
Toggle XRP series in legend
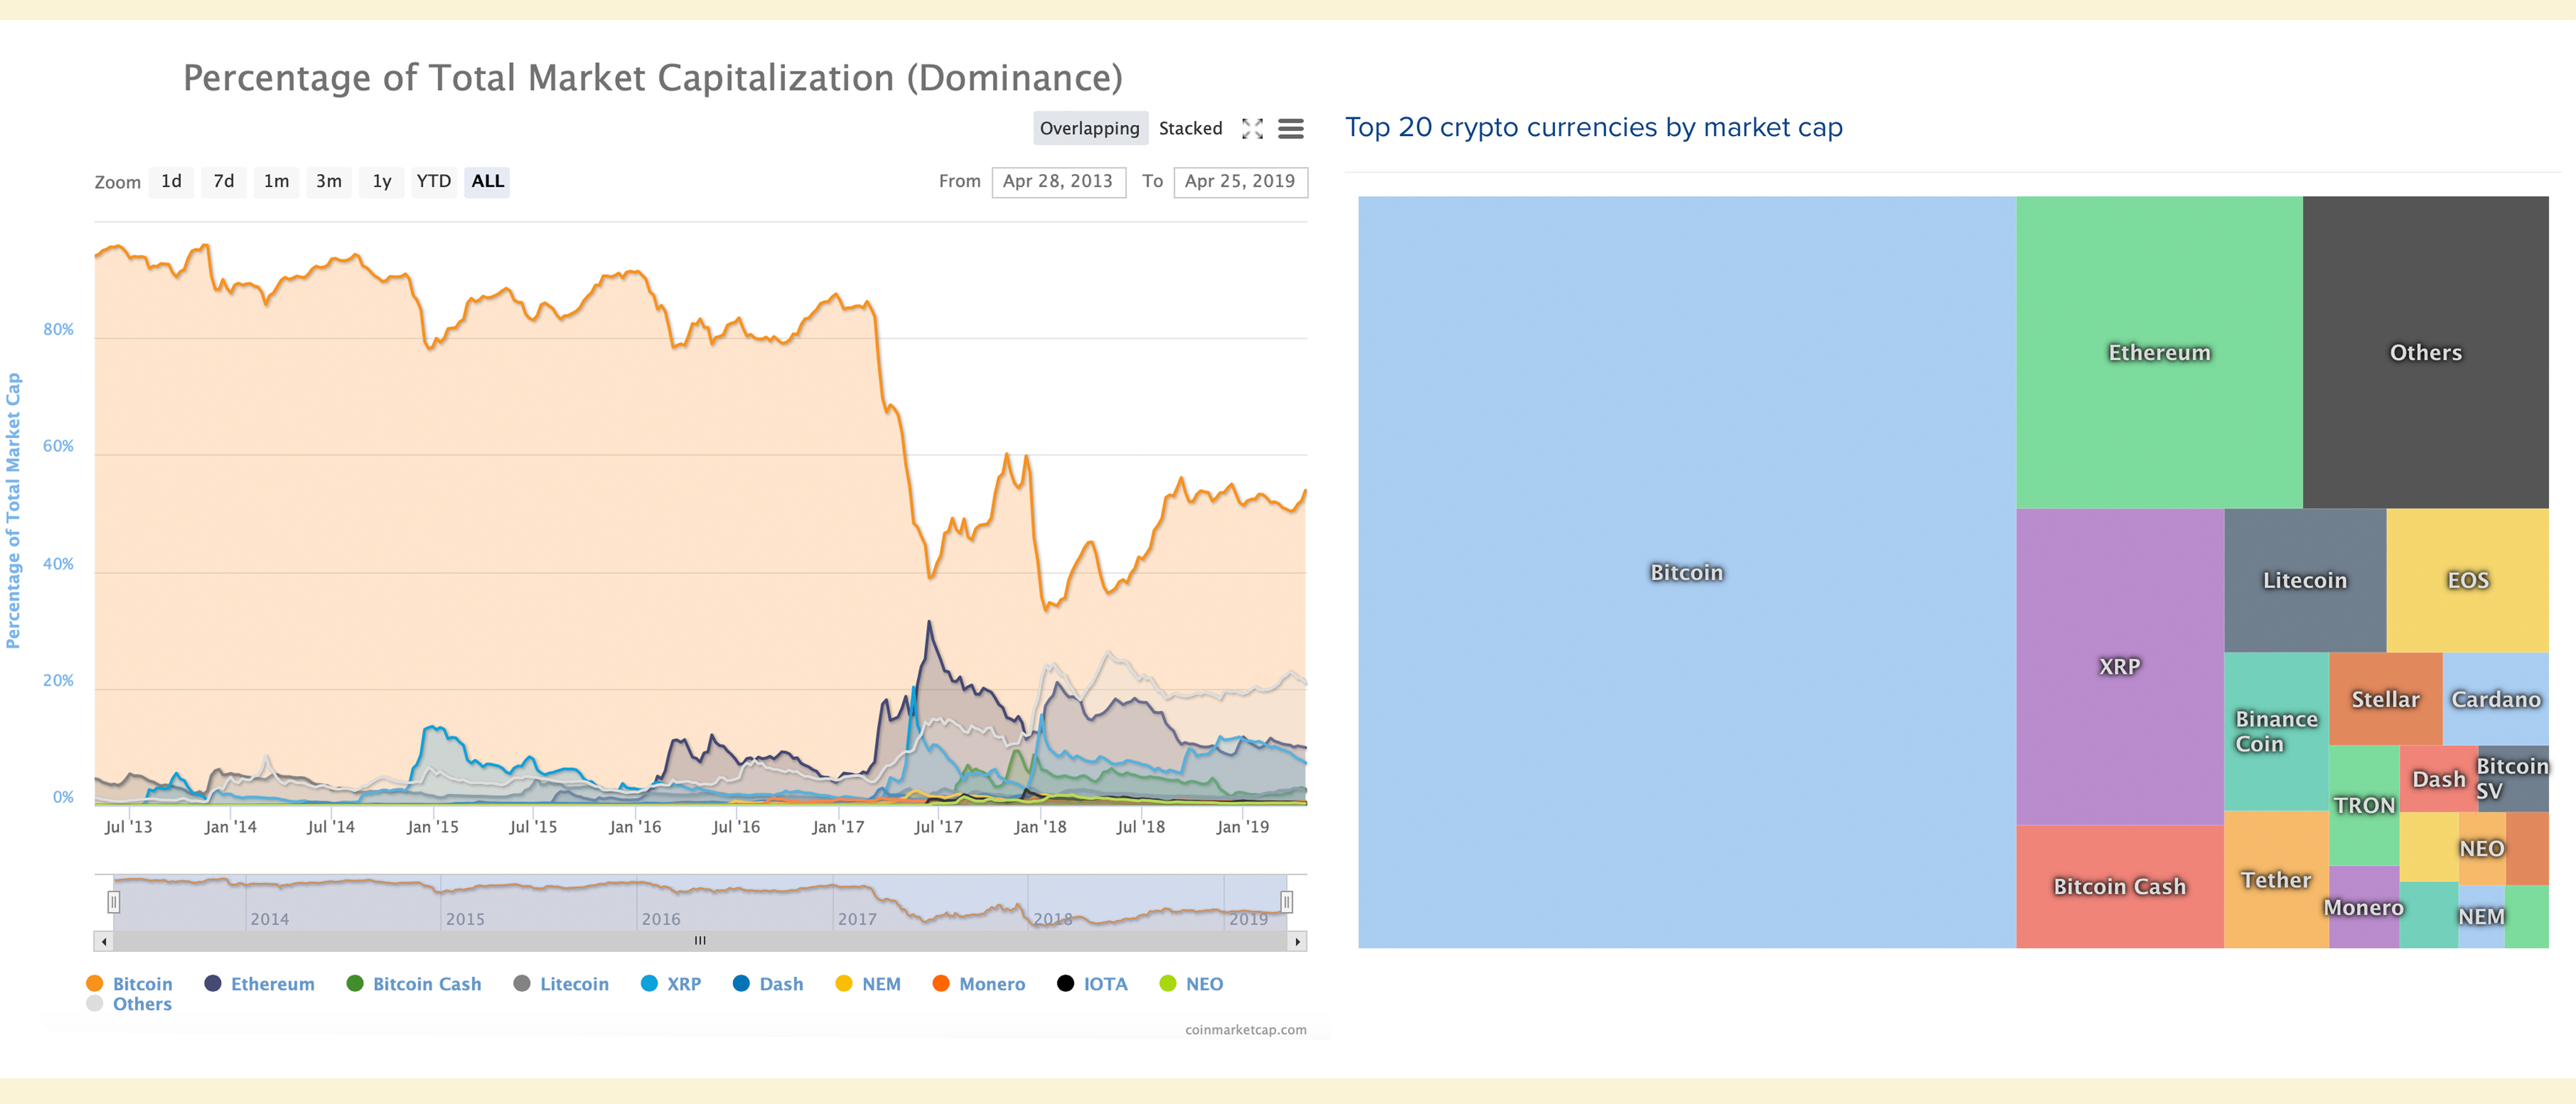tap(671, 984)
